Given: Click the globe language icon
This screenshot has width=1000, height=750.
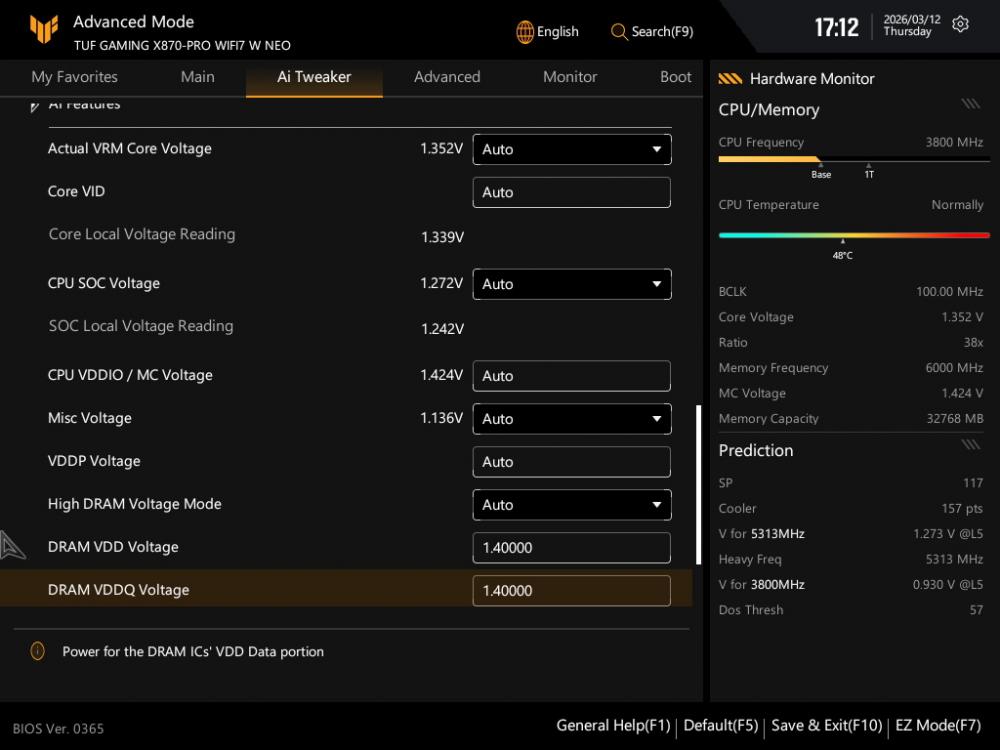Looking at the screenshot, I should [525, 32].
